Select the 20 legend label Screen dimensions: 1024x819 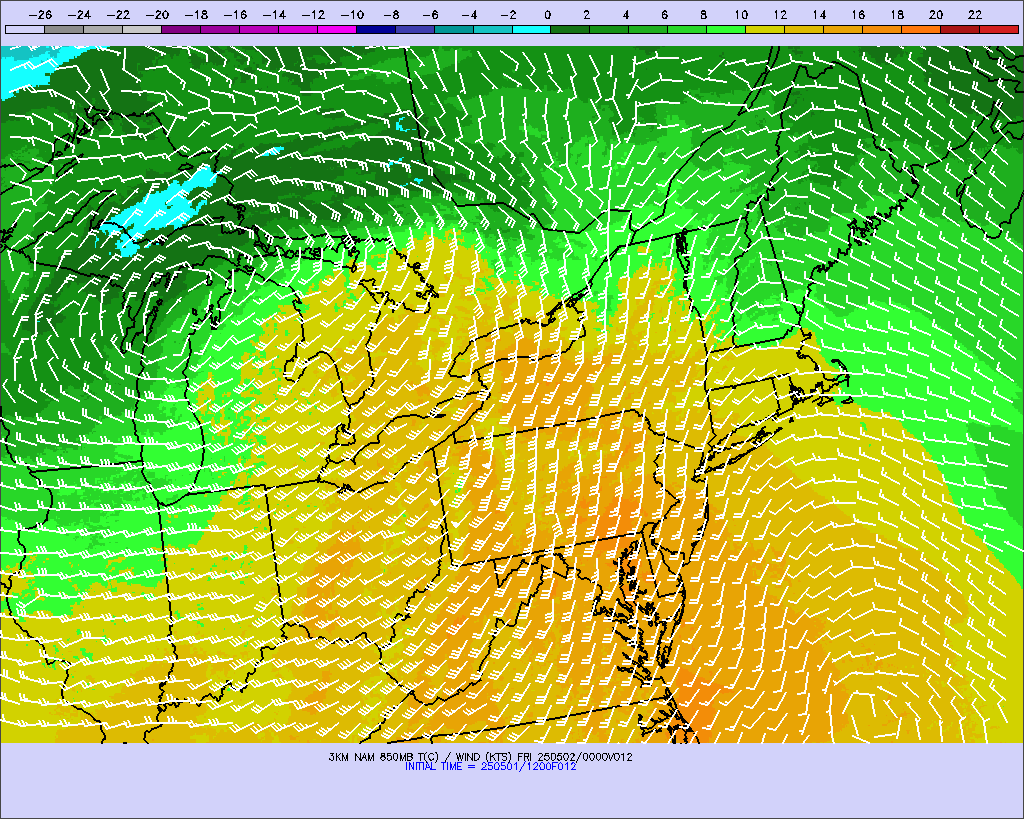[936, 15]
